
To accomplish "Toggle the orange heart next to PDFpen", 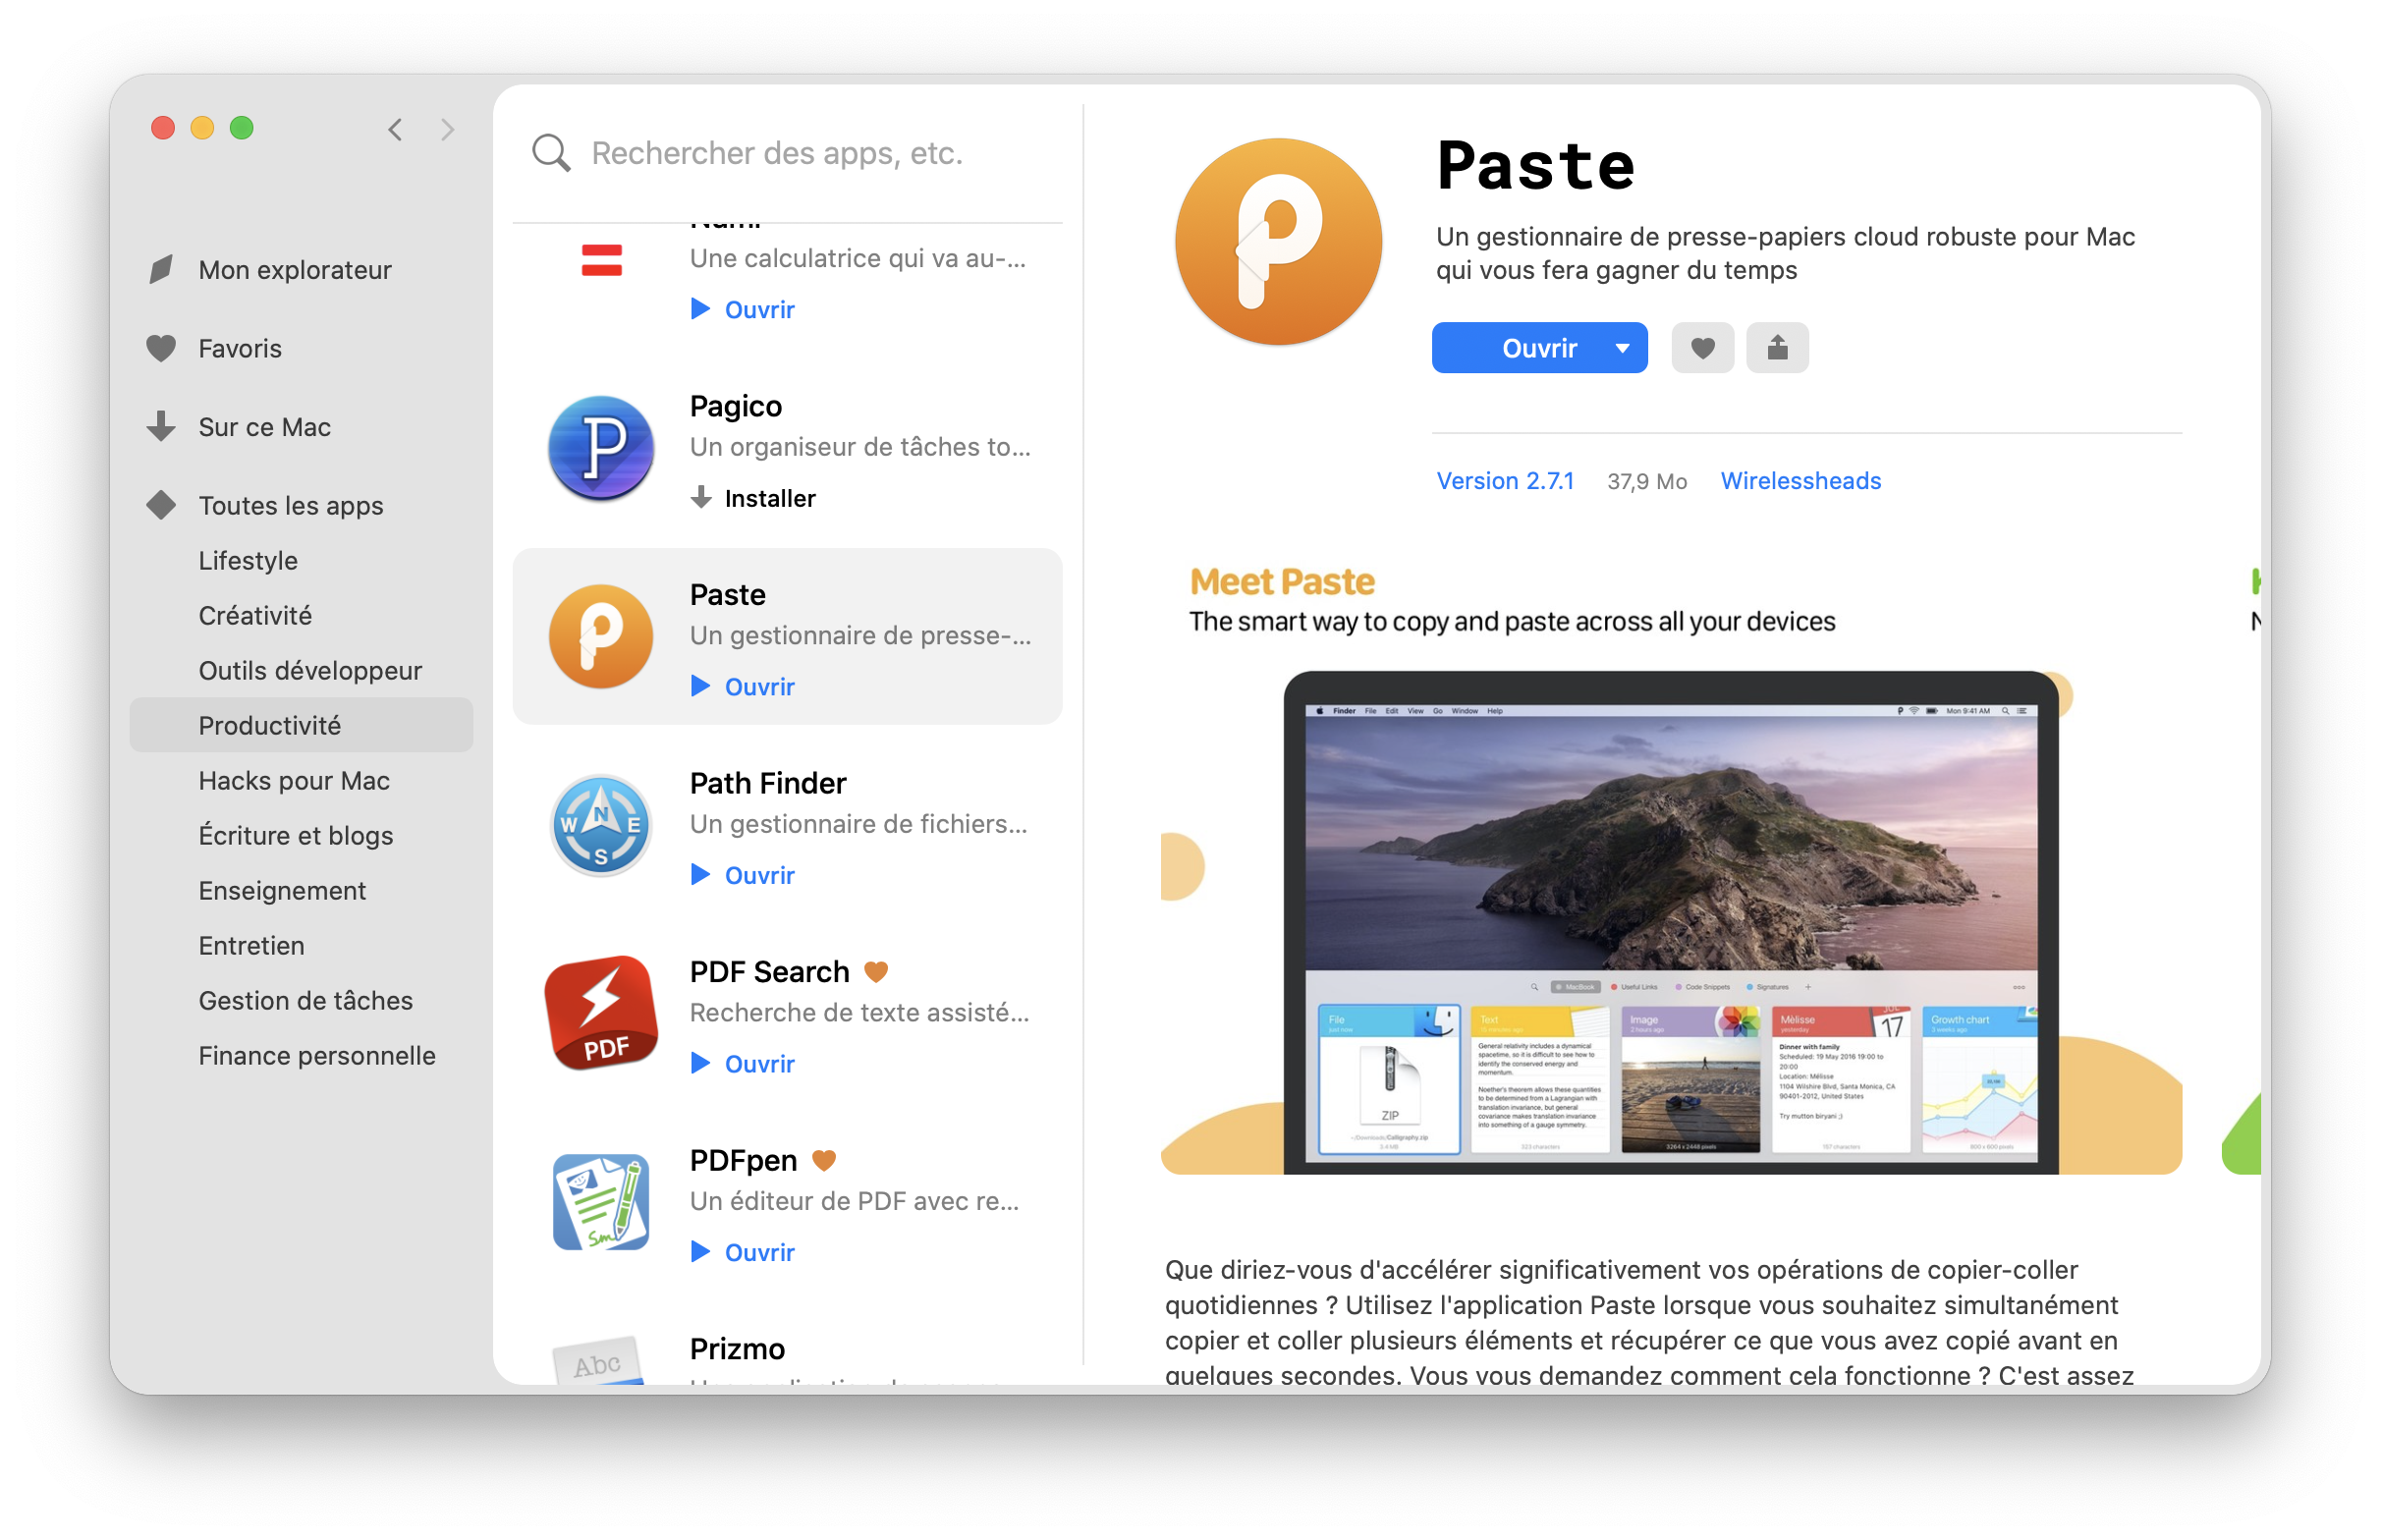I will [823, 1160].
